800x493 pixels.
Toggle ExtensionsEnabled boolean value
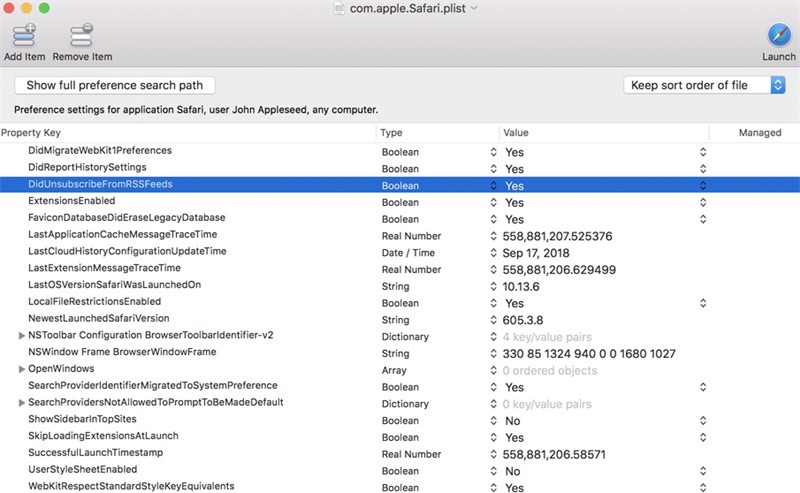tap(703, 203)
